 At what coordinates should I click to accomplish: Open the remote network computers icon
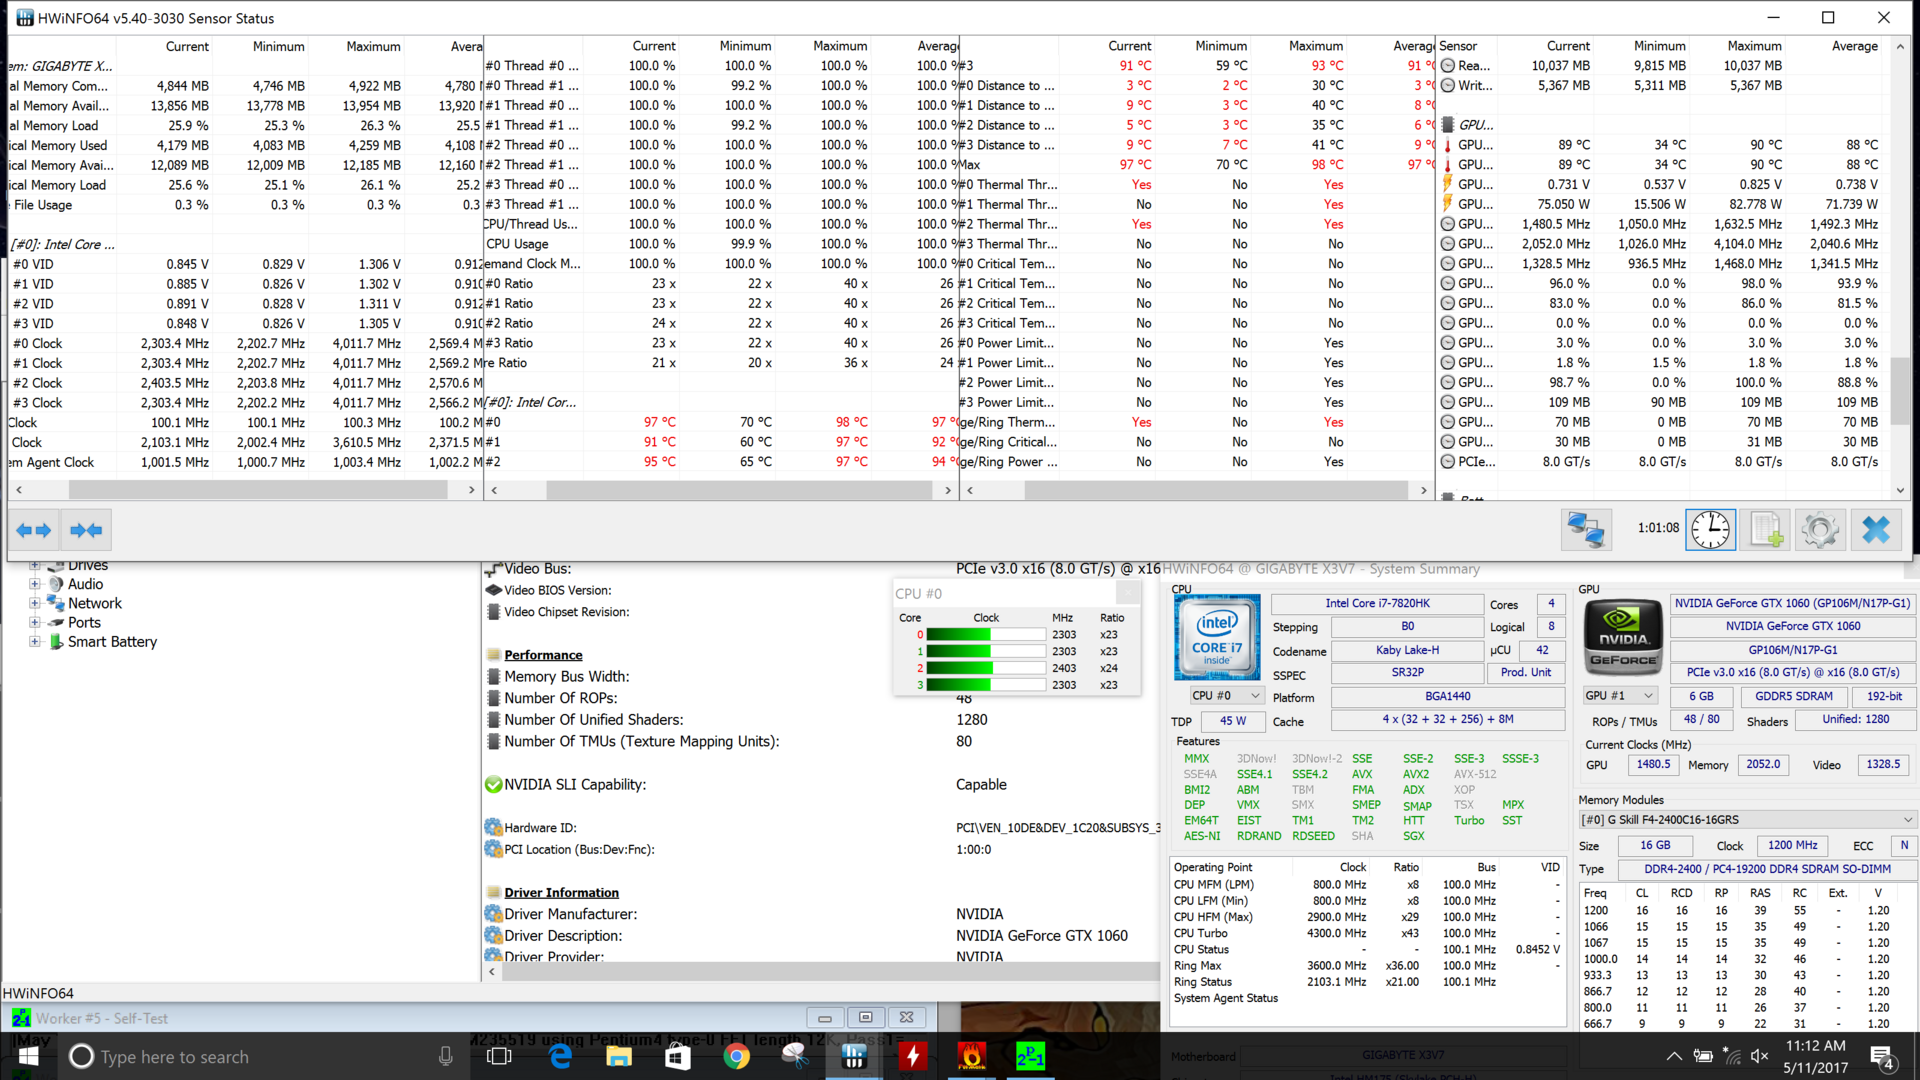(x=1587, y=530)
